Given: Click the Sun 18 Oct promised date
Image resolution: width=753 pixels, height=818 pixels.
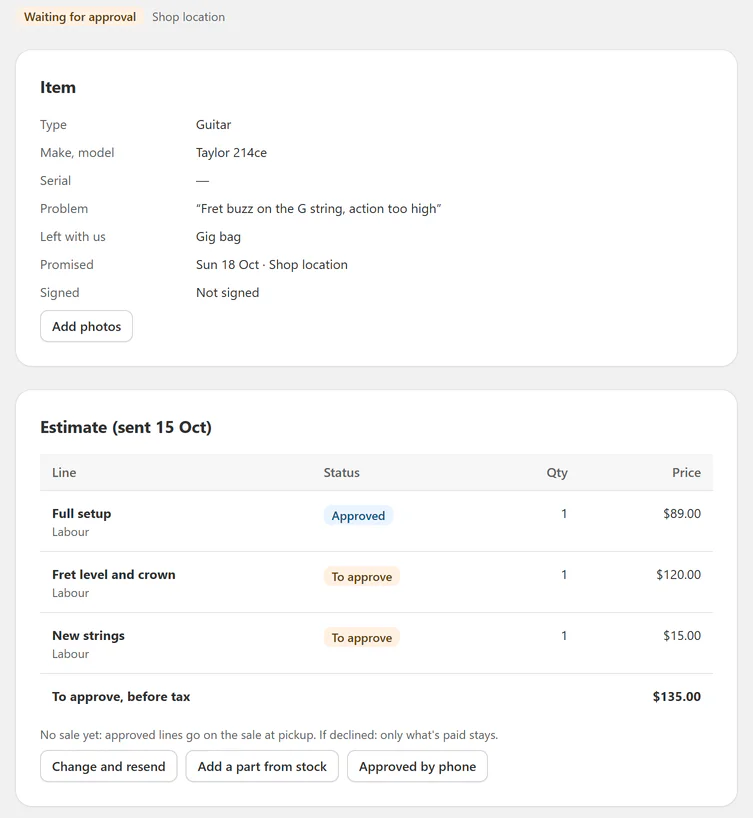Looking at the screenshot, I should tap(228, 264).
